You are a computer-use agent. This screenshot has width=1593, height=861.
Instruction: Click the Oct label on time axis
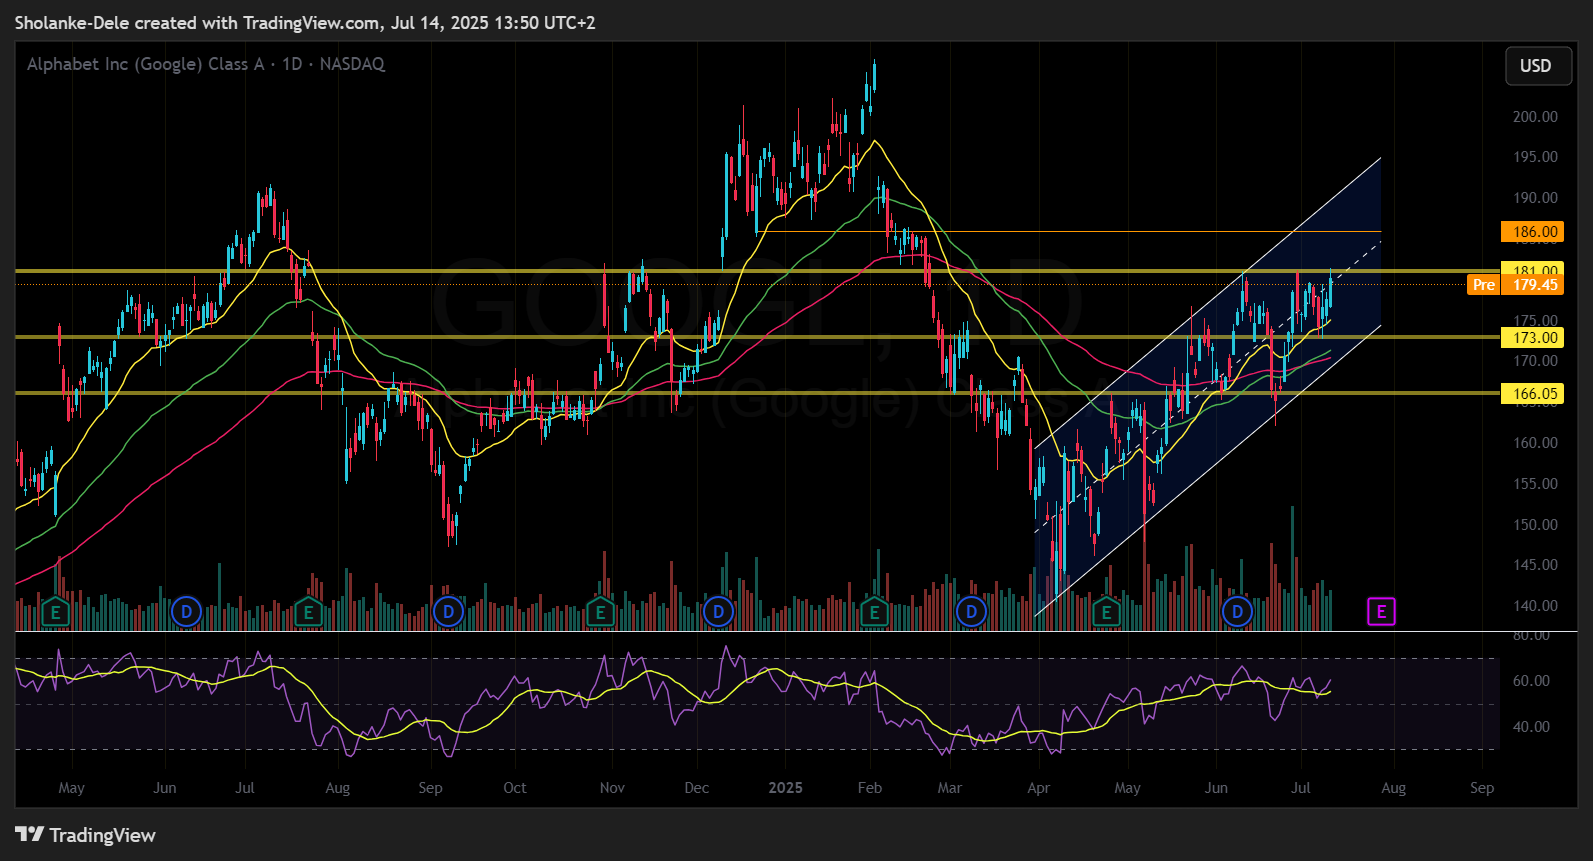515,788
